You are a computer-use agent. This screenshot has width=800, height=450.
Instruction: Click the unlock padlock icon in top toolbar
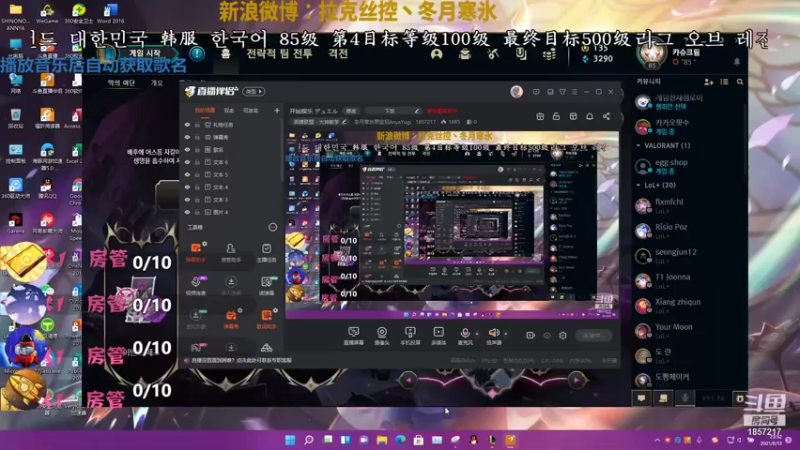(x=556, y=116)
